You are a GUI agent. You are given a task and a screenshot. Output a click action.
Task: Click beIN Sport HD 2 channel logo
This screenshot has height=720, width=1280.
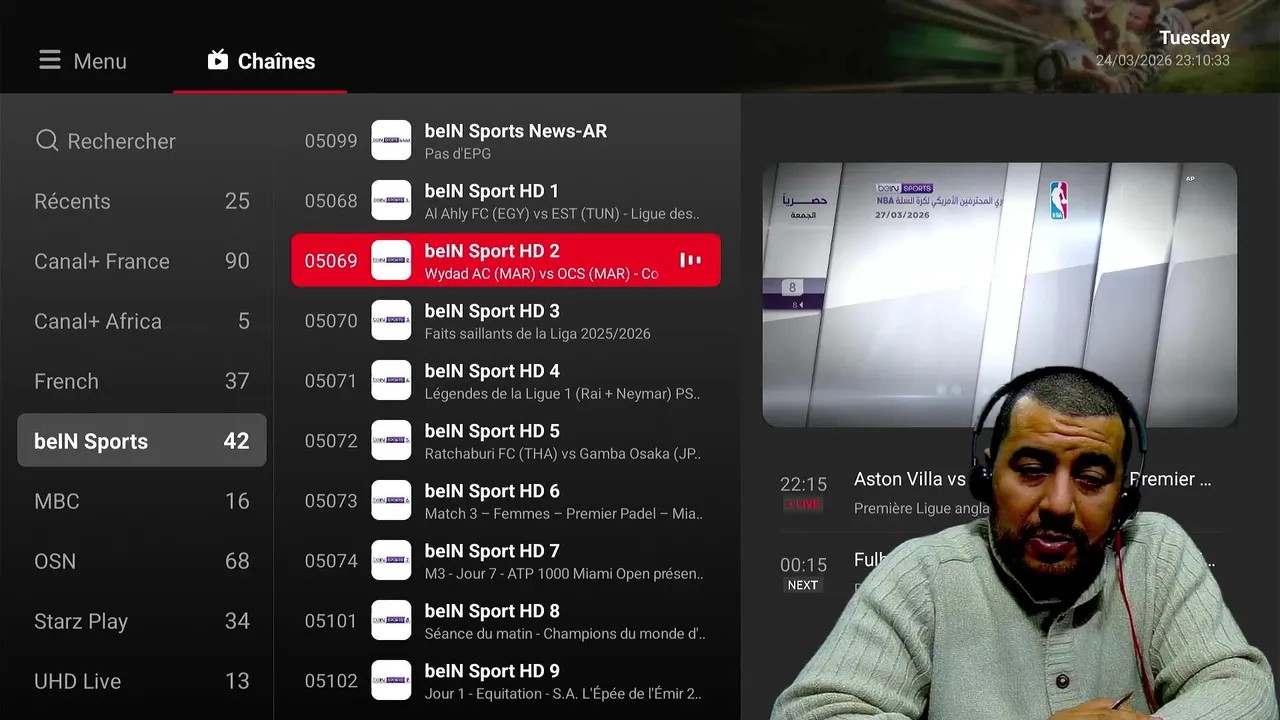[x=391, y=260]
